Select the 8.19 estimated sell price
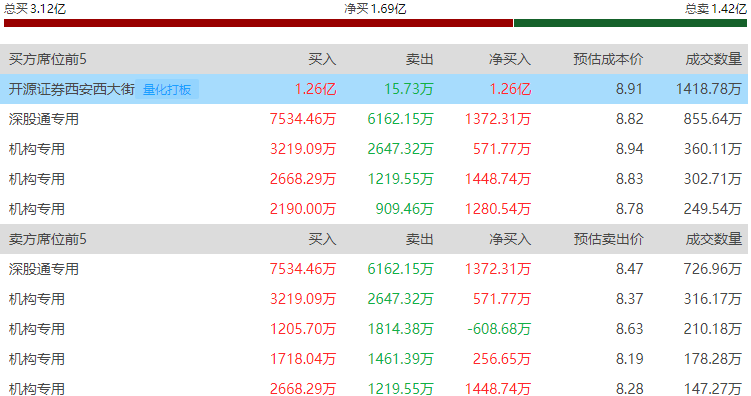 click(x=629, y=359)
